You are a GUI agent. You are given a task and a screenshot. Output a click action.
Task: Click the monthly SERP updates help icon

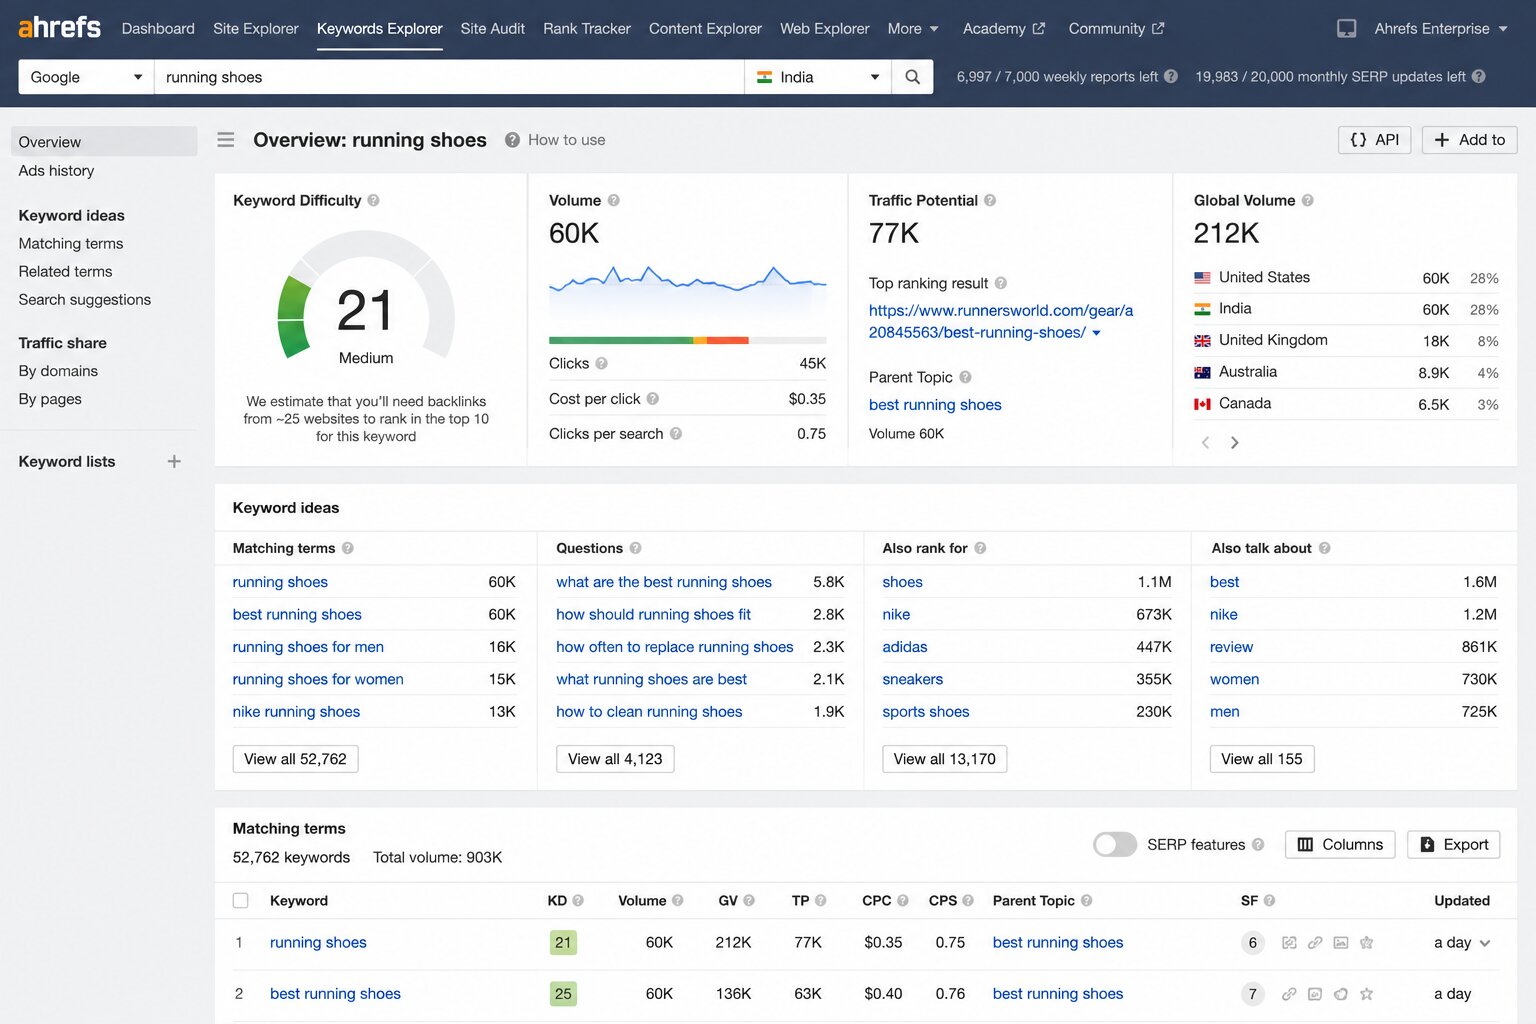coord(1478,76)
